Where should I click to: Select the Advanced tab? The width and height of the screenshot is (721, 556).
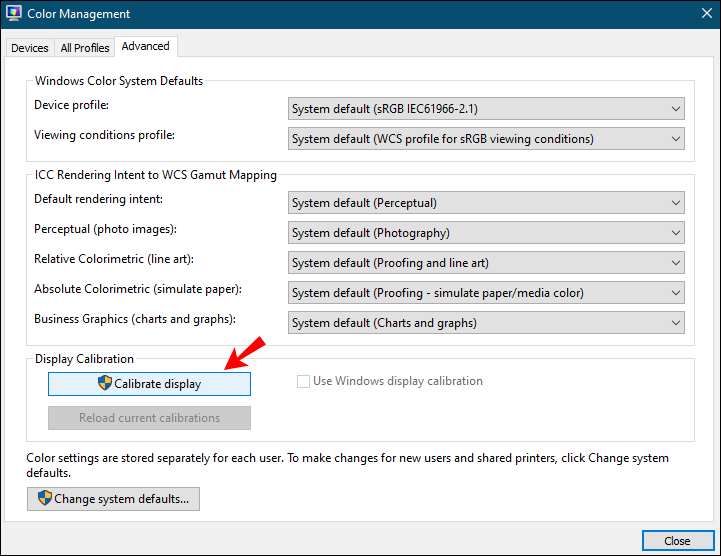[x=146, y=46]
